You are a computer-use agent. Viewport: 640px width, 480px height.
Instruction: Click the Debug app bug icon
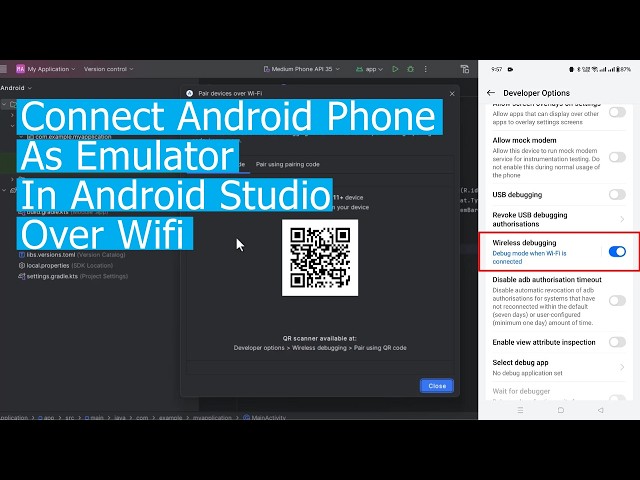tap(410, 69)
